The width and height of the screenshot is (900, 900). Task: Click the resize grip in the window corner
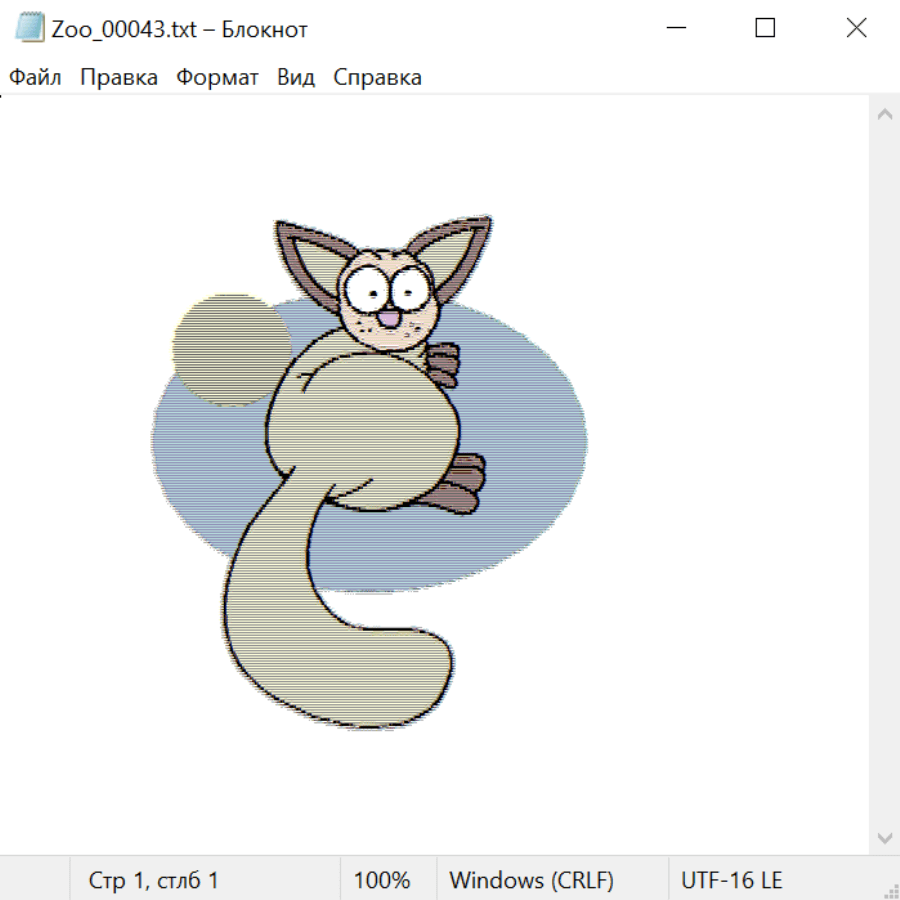pyautogui.click(x=890, y=890)
